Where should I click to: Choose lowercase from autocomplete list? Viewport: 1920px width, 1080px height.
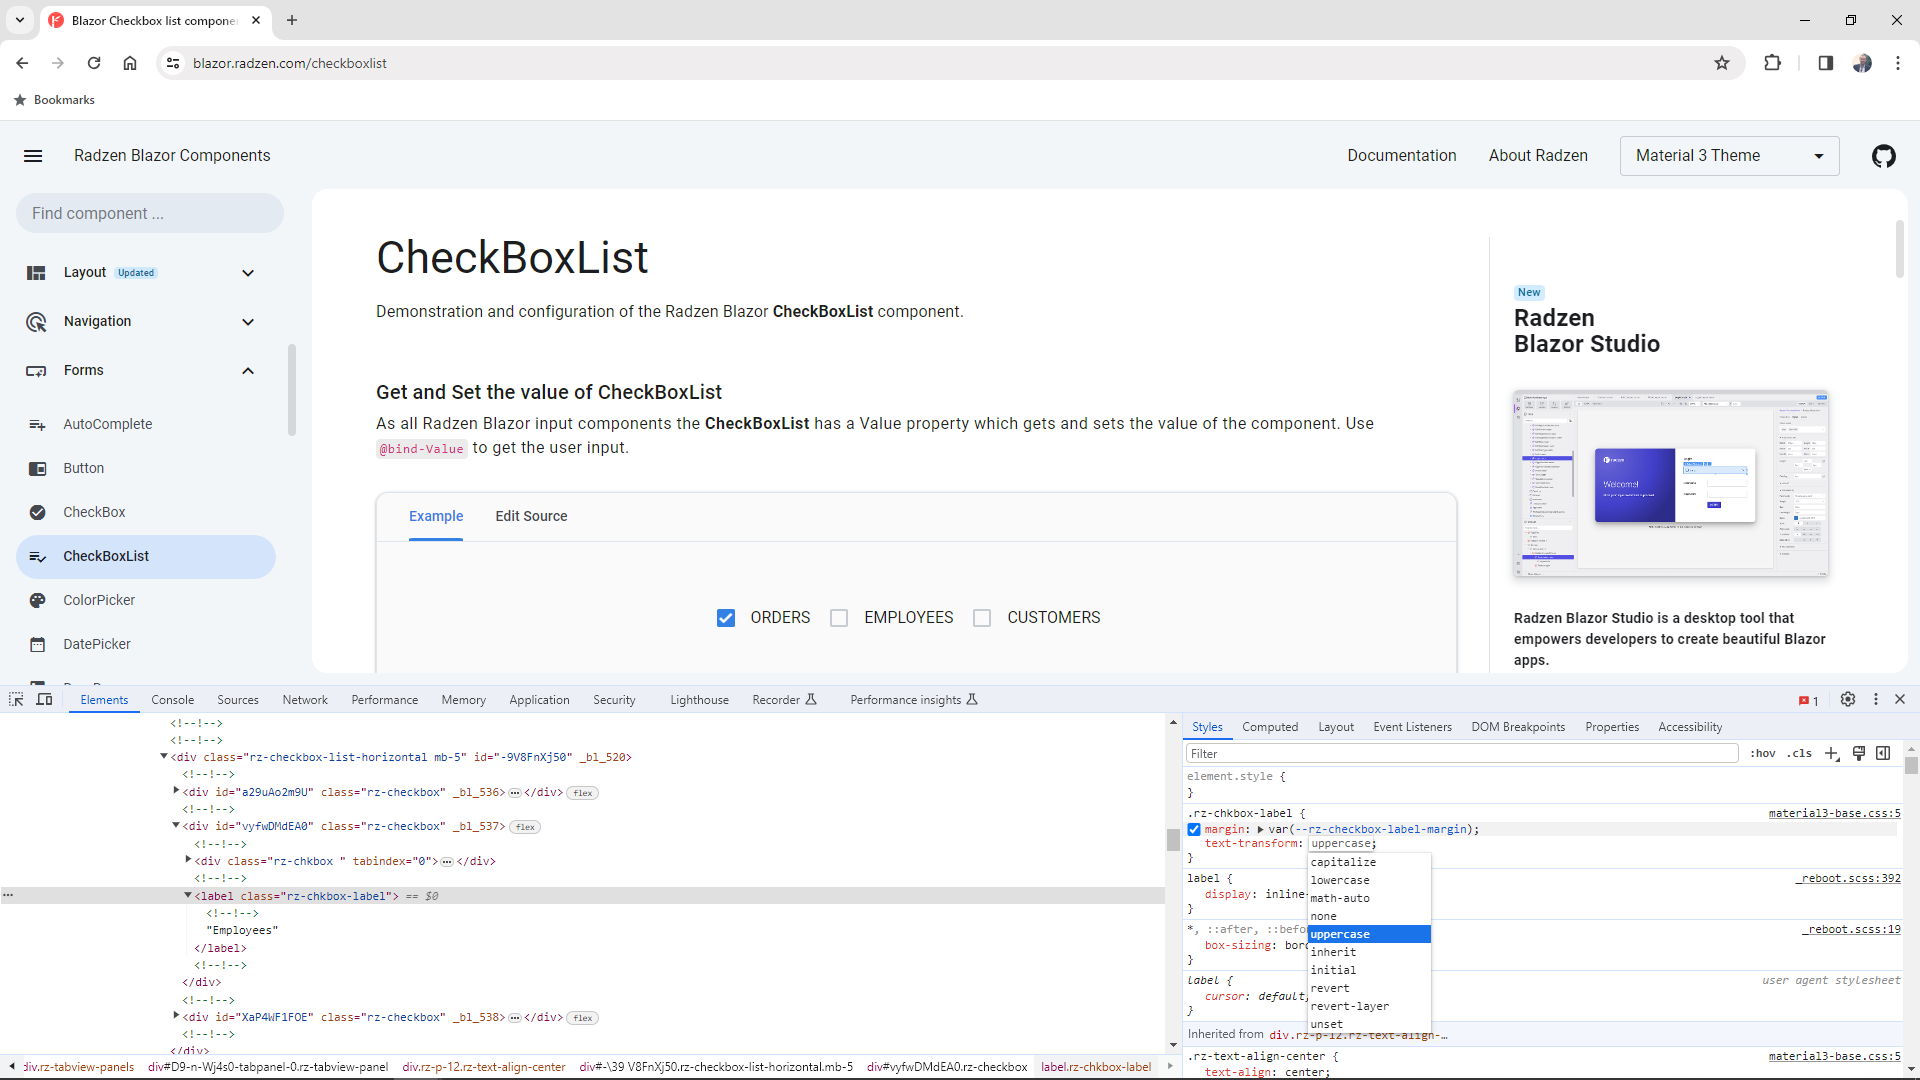click(x=1369, y=880)
